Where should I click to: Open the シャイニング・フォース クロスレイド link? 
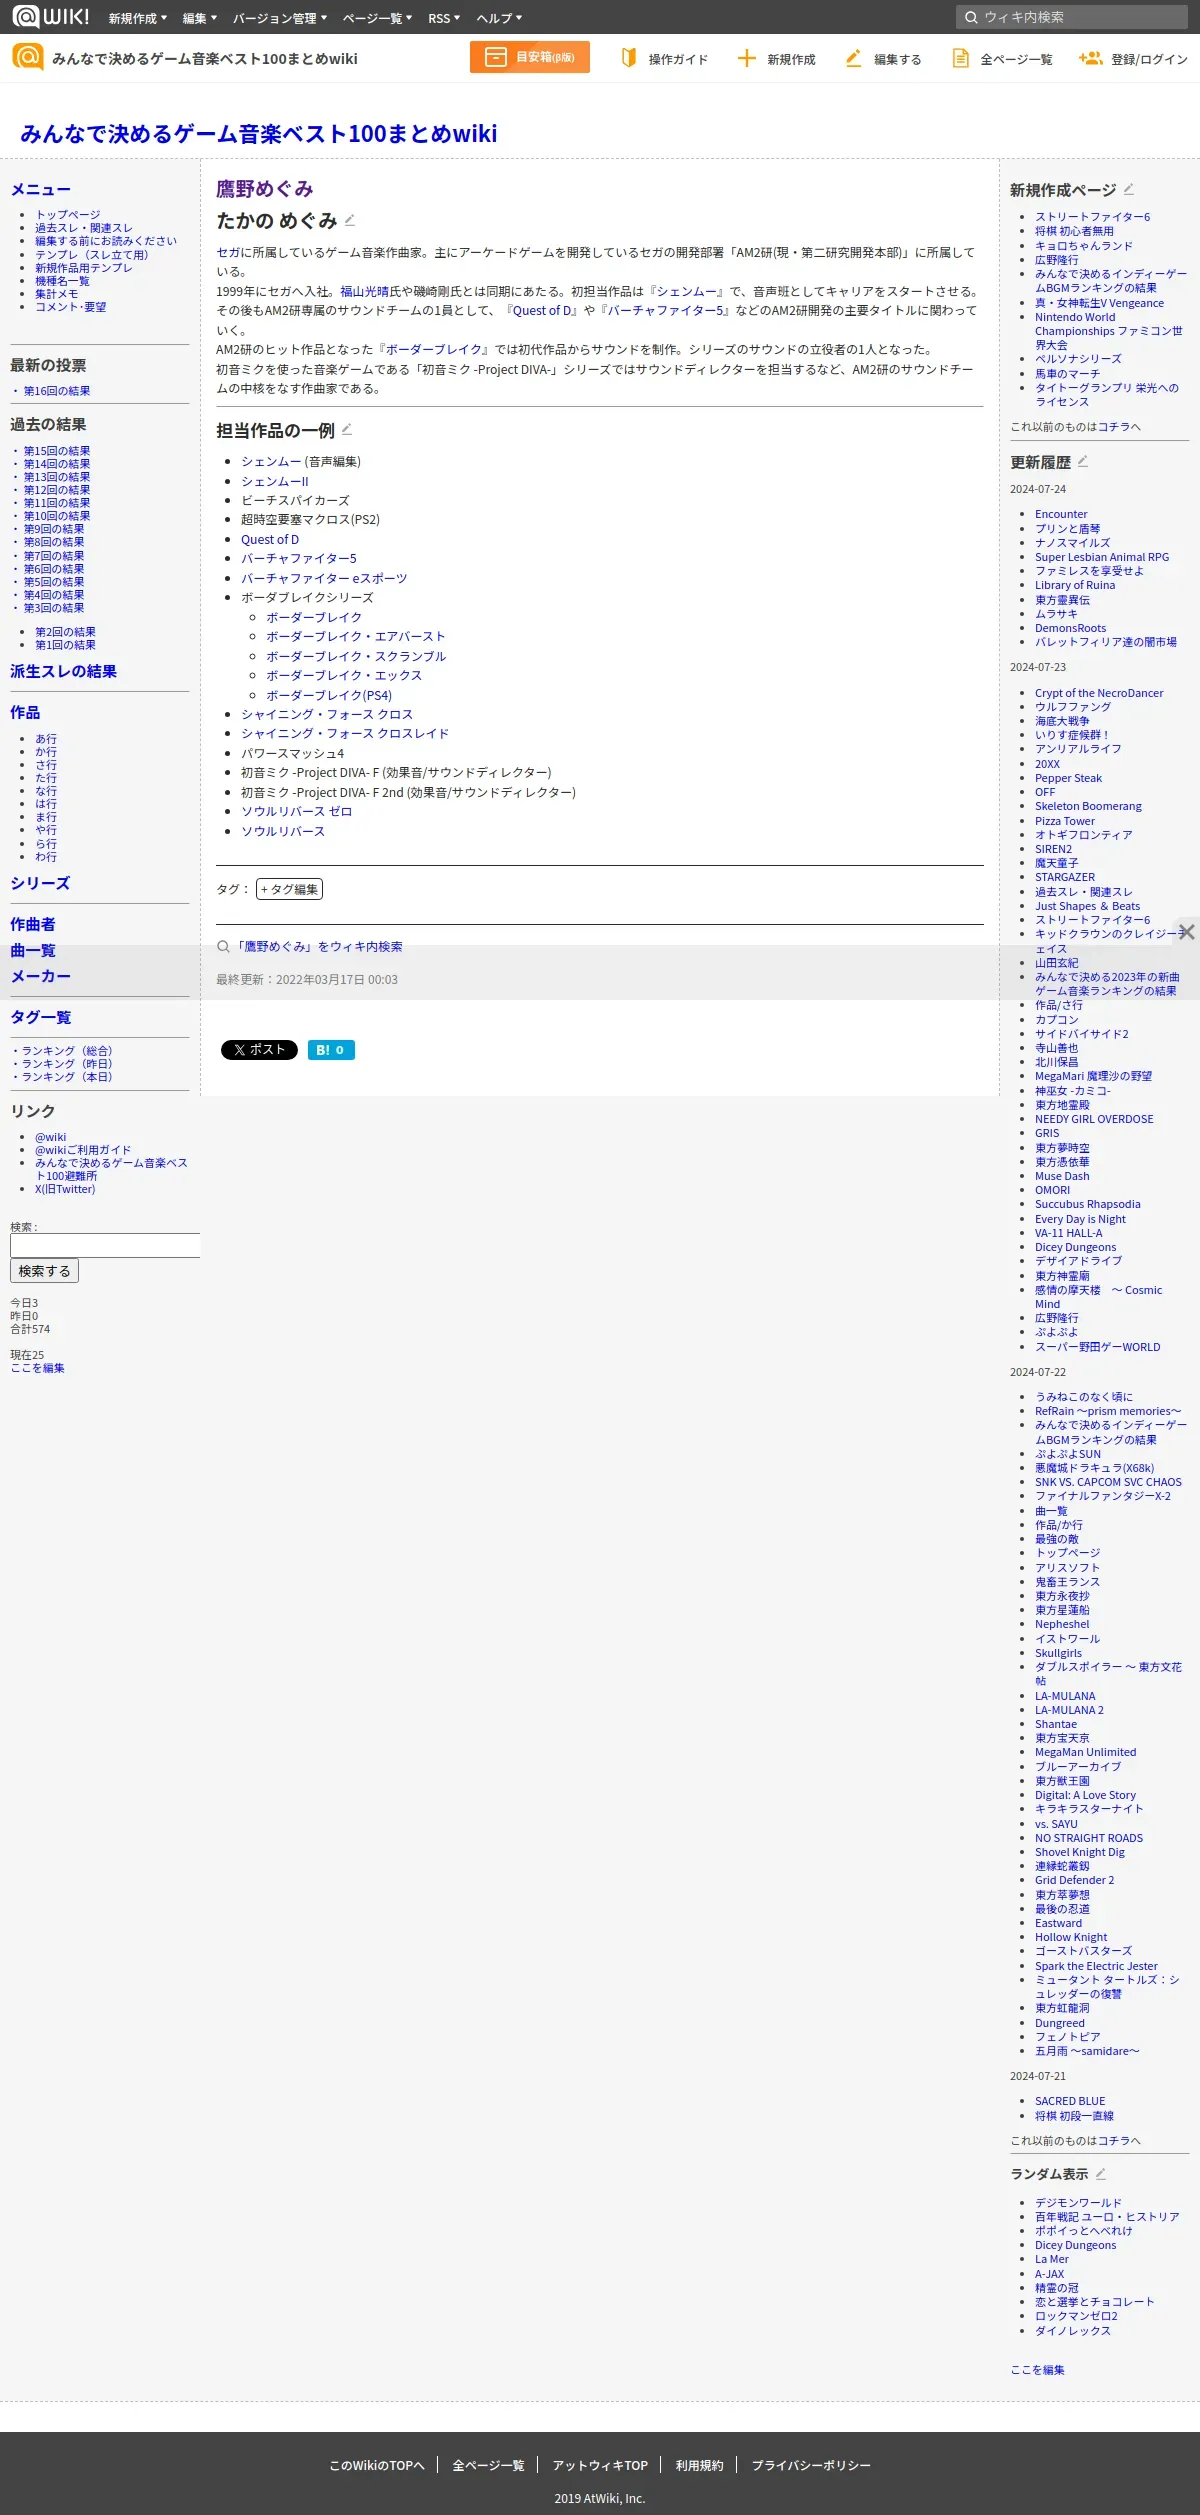coord(345,734)
